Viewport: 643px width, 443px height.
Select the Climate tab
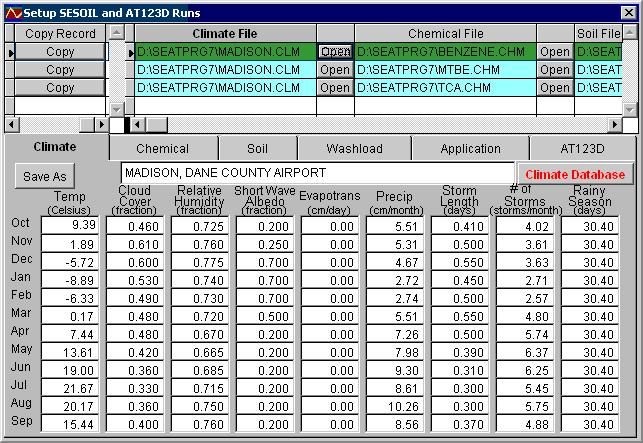point(55,147)
